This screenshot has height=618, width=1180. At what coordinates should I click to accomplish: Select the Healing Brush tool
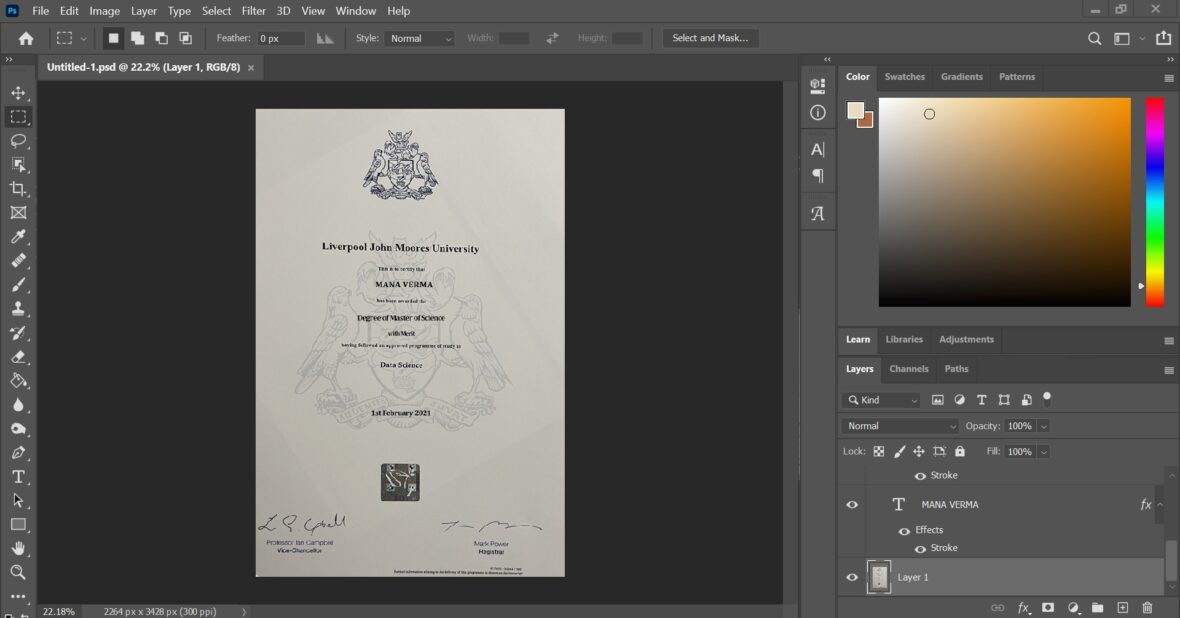[18, 260]
